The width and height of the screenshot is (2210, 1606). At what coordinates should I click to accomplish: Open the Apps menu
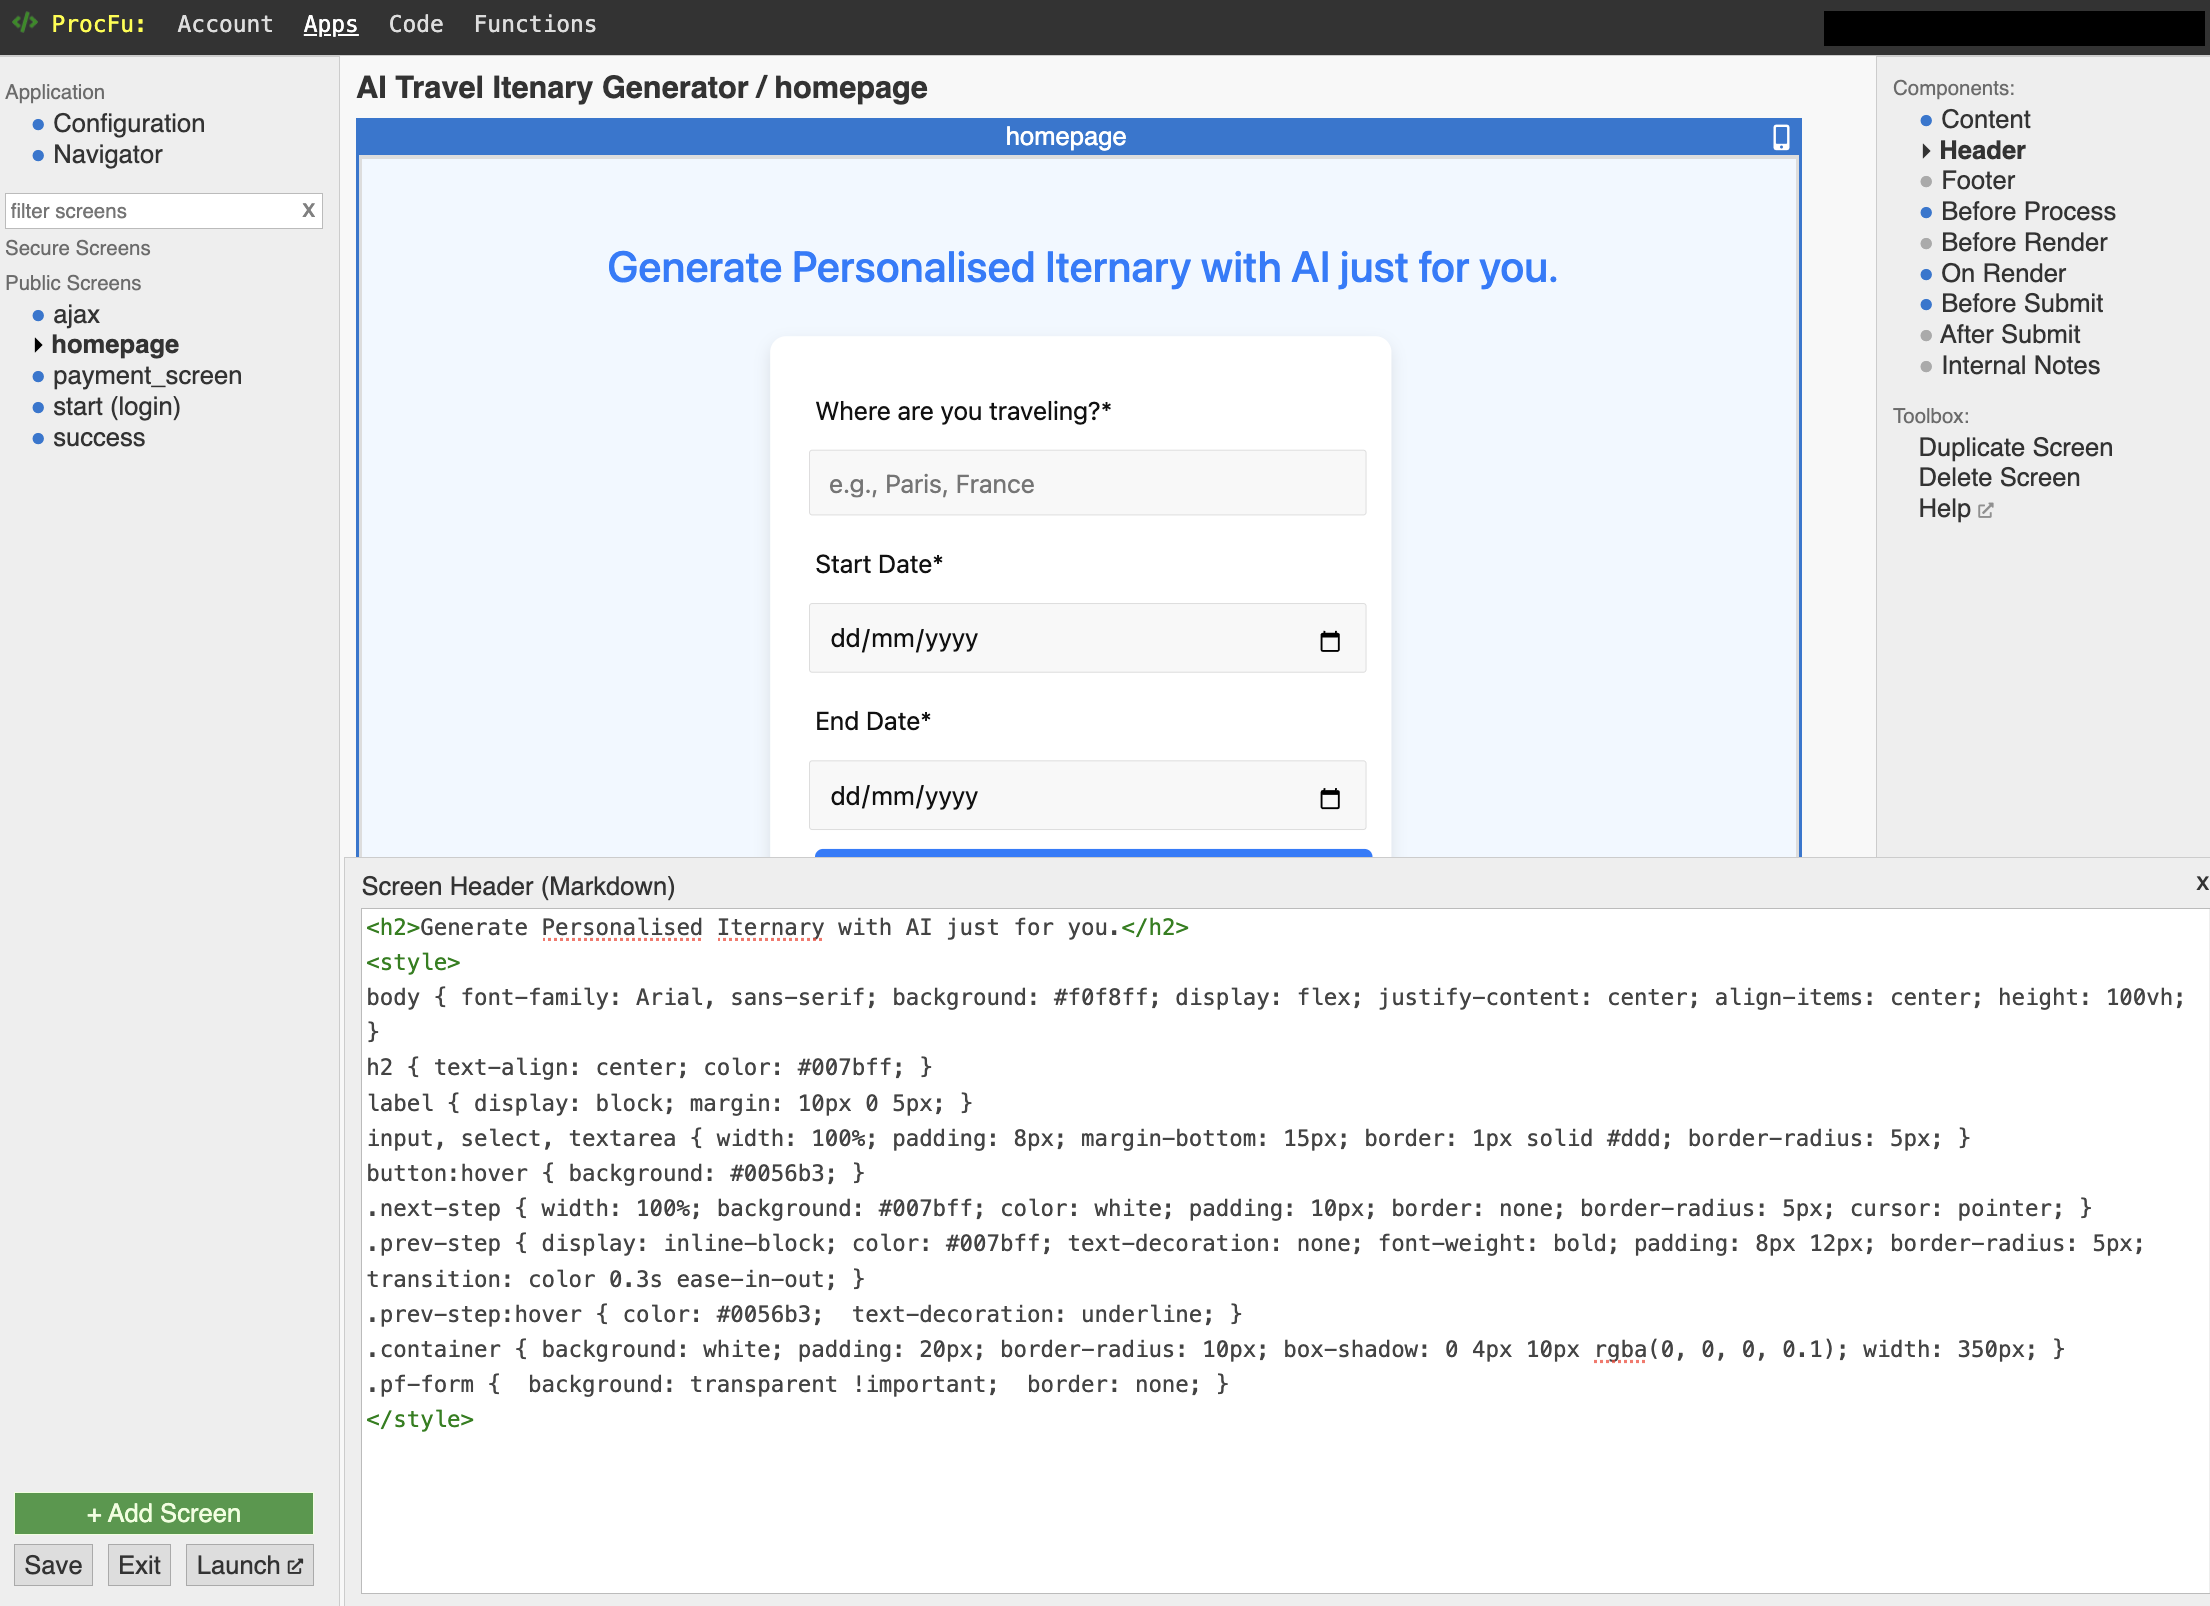coord(330,24)
